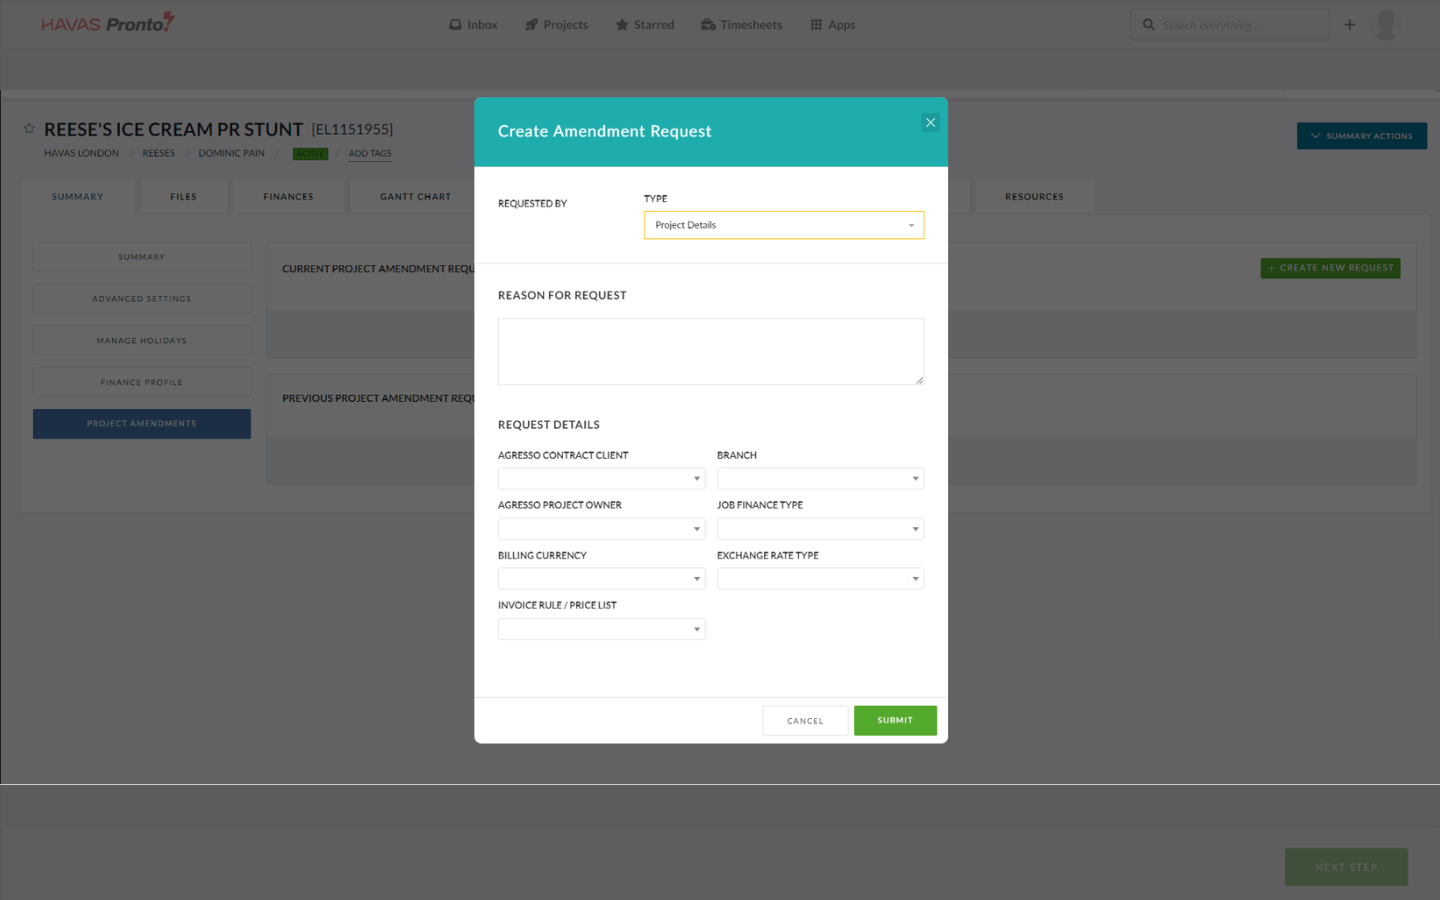The width and height of the screenshot is (1440, 900).
Task: Open the user avatar menu
Action: pos(1386,25)
